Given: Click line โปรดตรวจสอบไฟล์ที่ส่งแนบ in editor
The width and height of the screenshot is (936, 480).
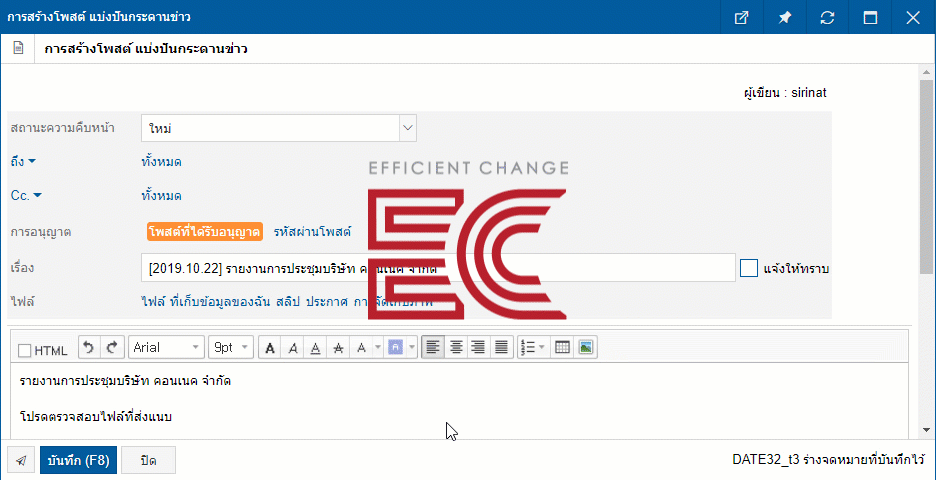Looking at the screenshot, I should point(96,417).
